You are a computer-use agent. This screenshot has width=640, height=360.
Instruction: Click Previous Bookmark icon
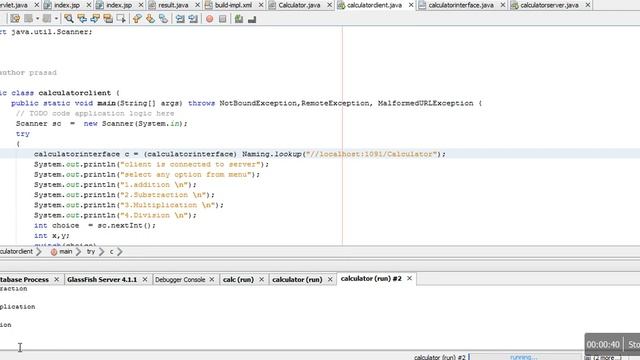[137, 19]
